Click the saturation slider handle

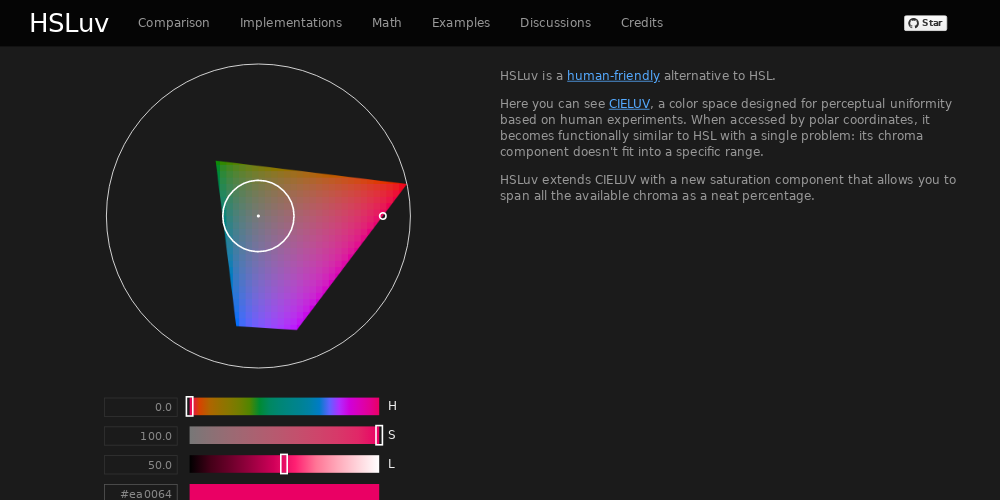tap(379, 436)
